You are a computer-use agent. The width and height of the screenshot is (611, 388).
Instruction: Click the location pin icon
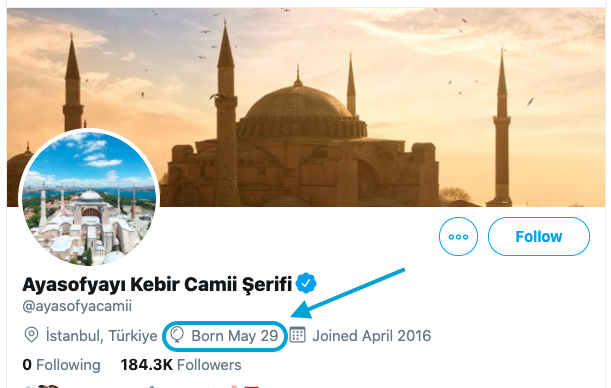31,335
